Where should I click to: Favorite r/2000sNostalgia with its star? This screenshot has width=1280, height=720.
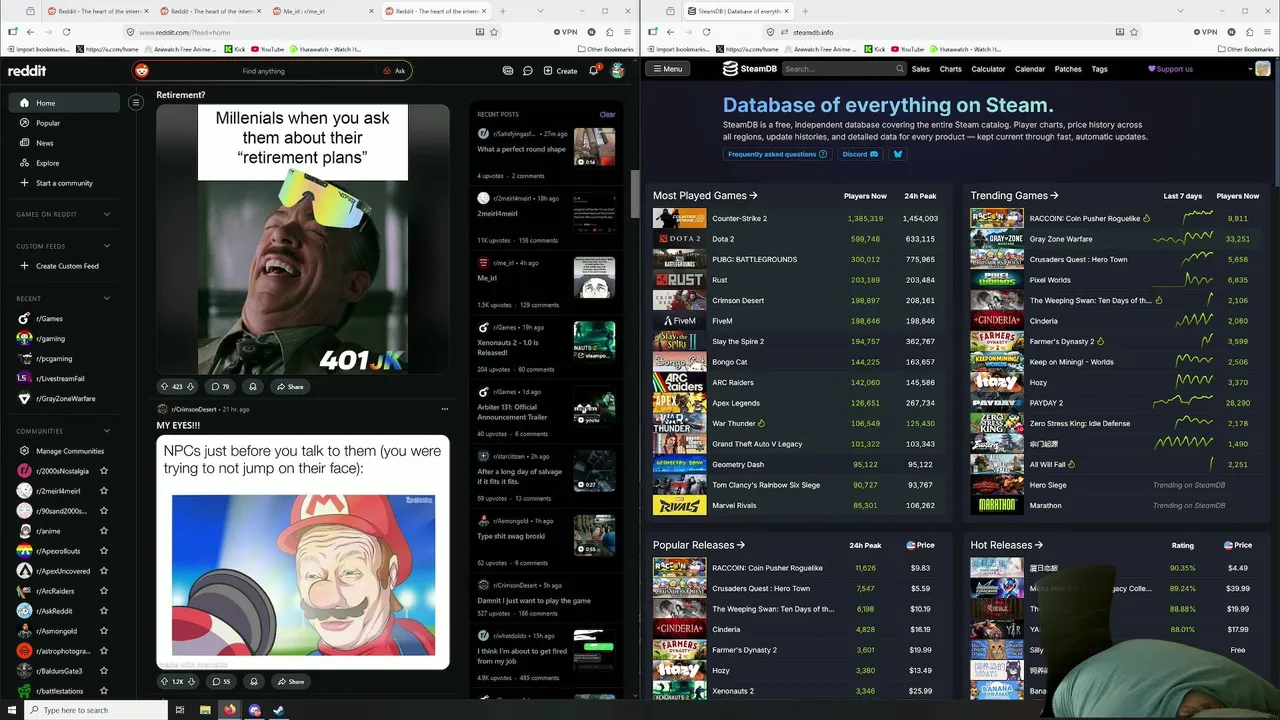(x=104, y=471)
